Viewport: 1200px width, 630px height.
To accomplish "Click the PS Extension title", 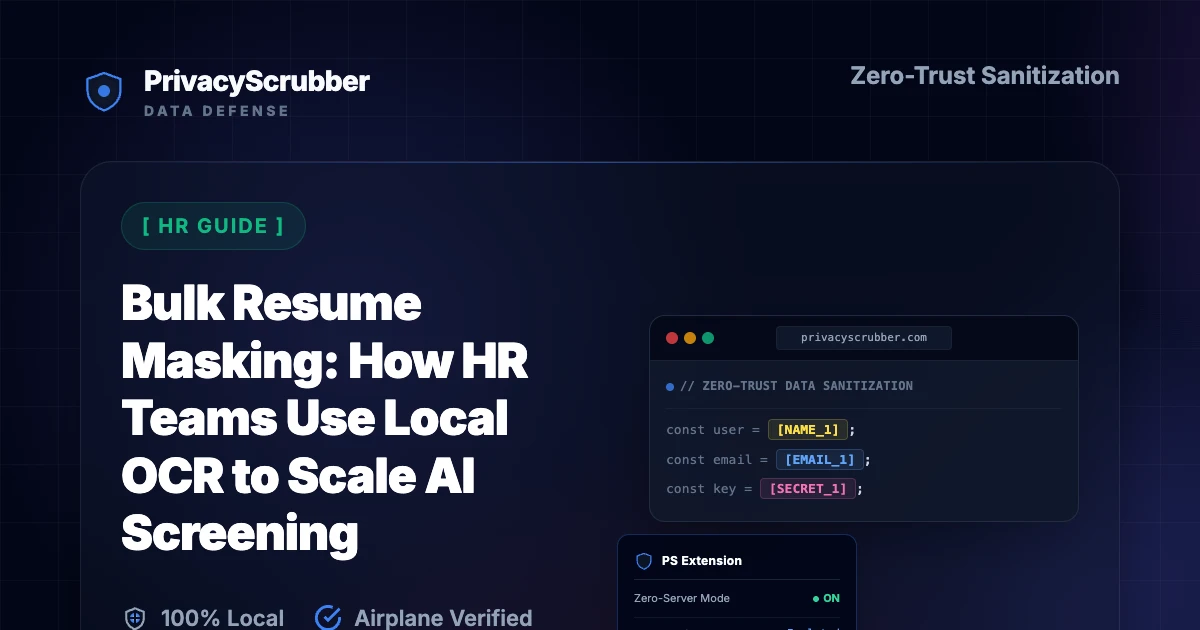I will (702, 561).
